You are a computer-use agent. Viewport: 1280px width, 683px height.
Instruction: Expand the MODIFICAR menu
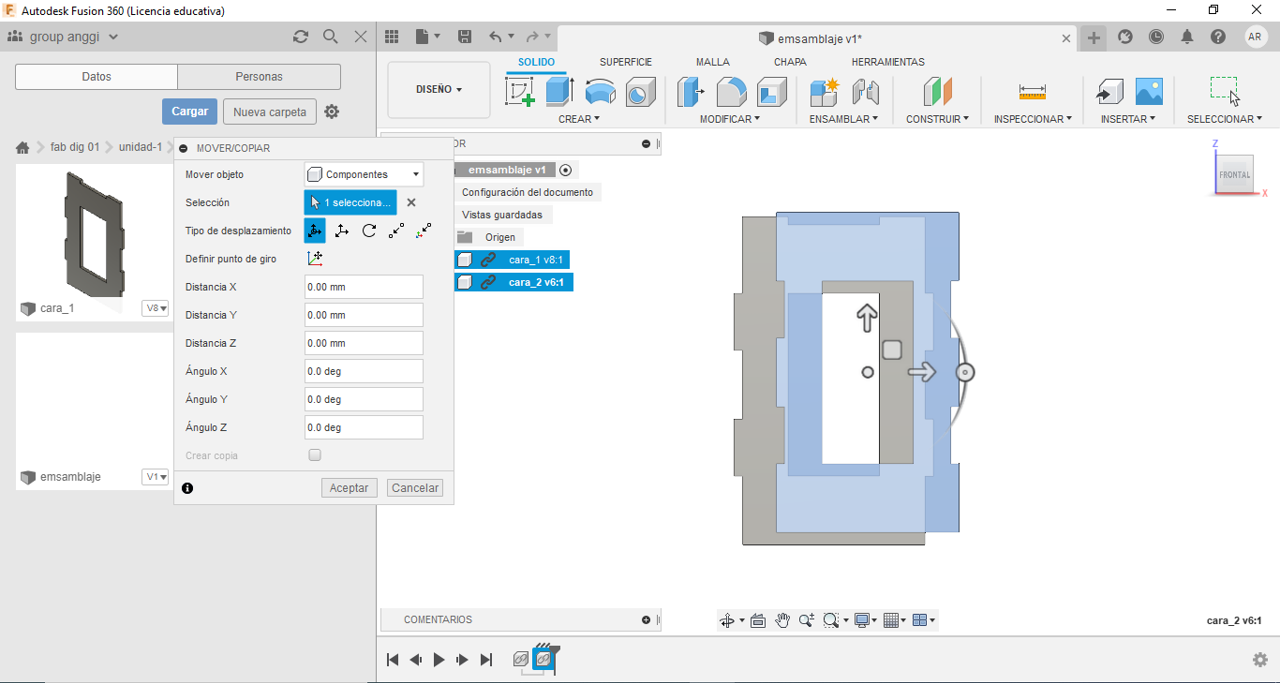[730, 119]
